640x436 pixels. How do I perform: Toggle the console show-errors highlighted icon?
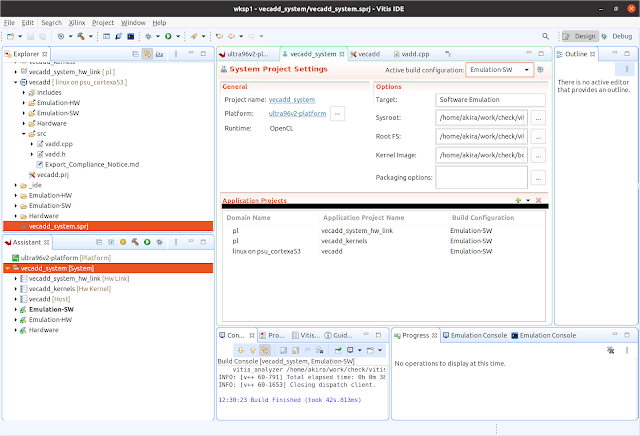click(x=265, y=350)
